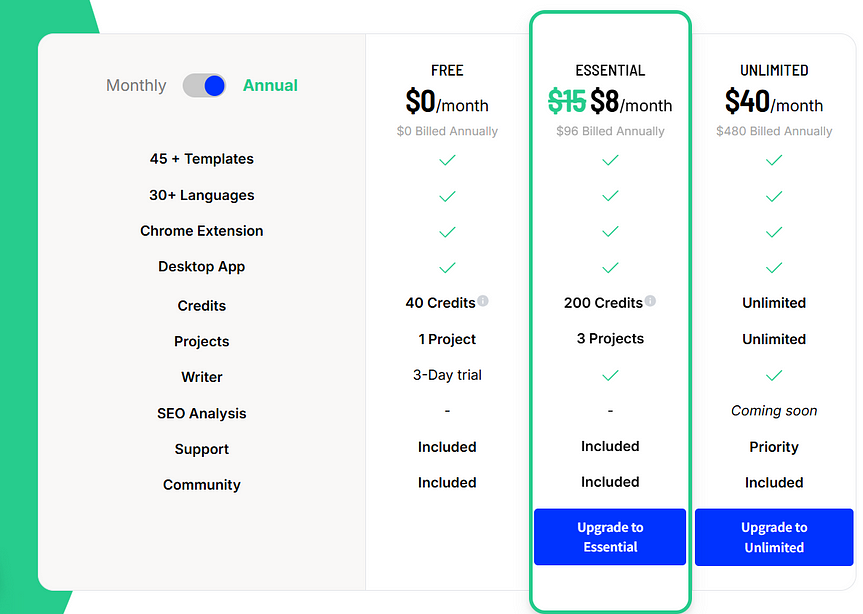Click the 3-Day trial text
Viewport: 863px width, 614px height.
click(447, 375)
